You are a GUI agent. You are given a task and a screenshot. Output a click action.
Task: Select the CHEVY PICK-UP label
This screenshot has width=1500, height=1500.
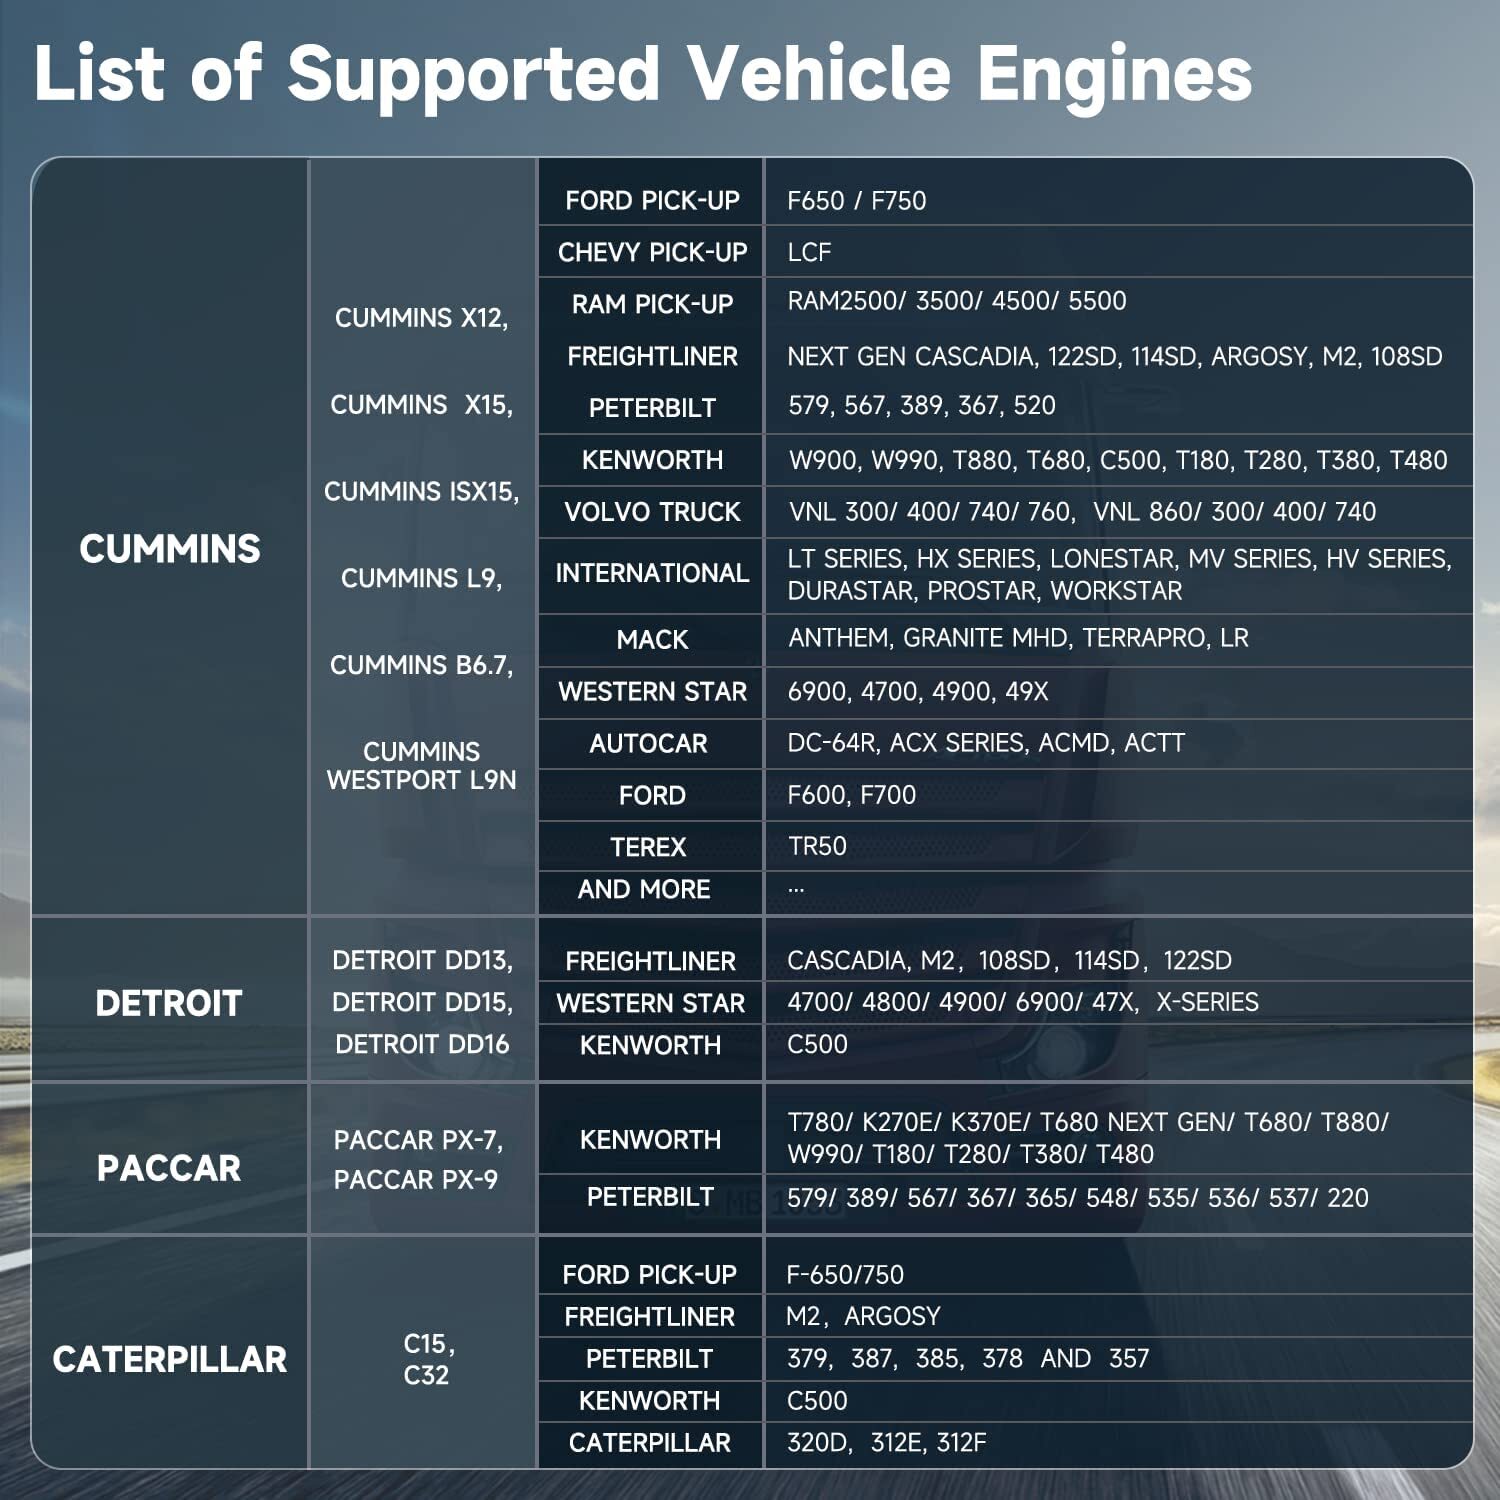(x=652, y=252)
